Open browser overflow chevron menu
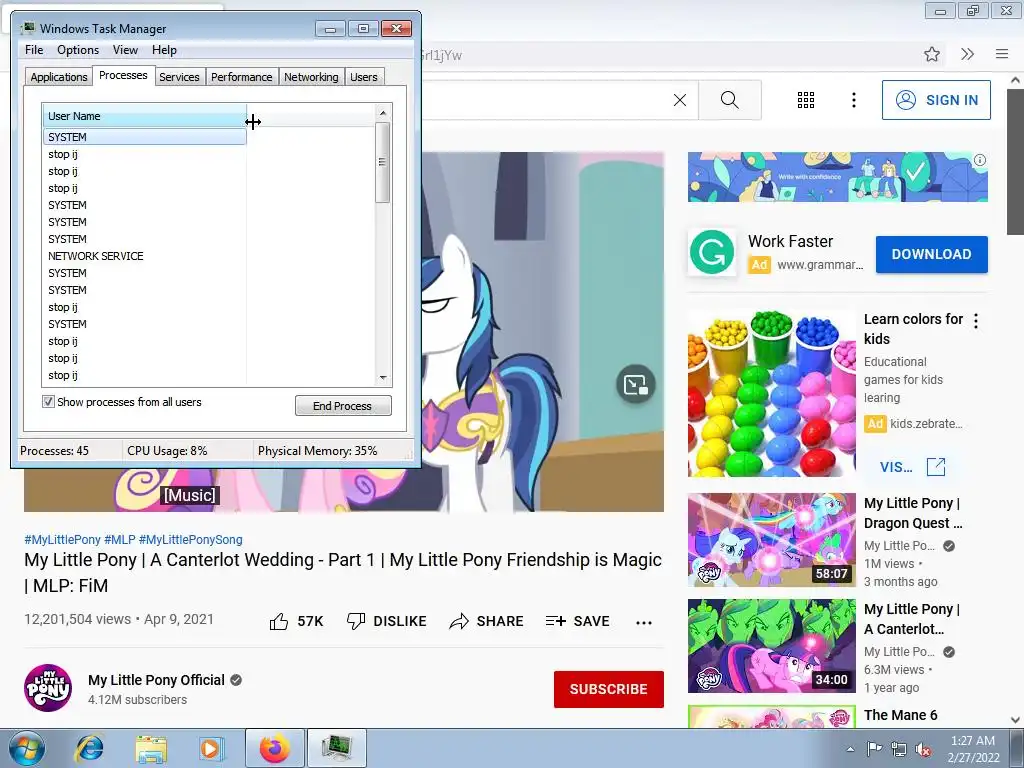This screenshot has width=1024, height=768. click(x=968, y=54)
